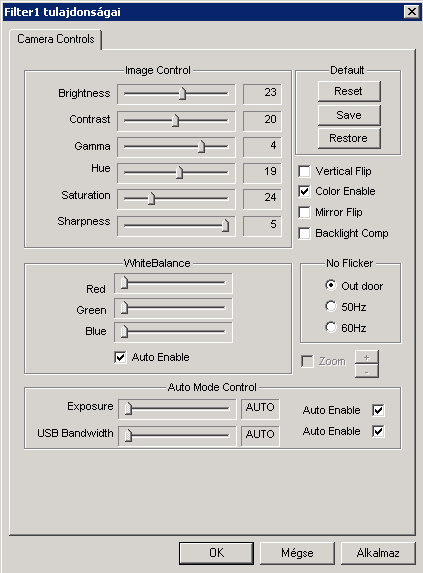Select the Sharpness value field showing 5
Image resolution: width=423 pixels, height=573 pixels.
click(262, 226)
